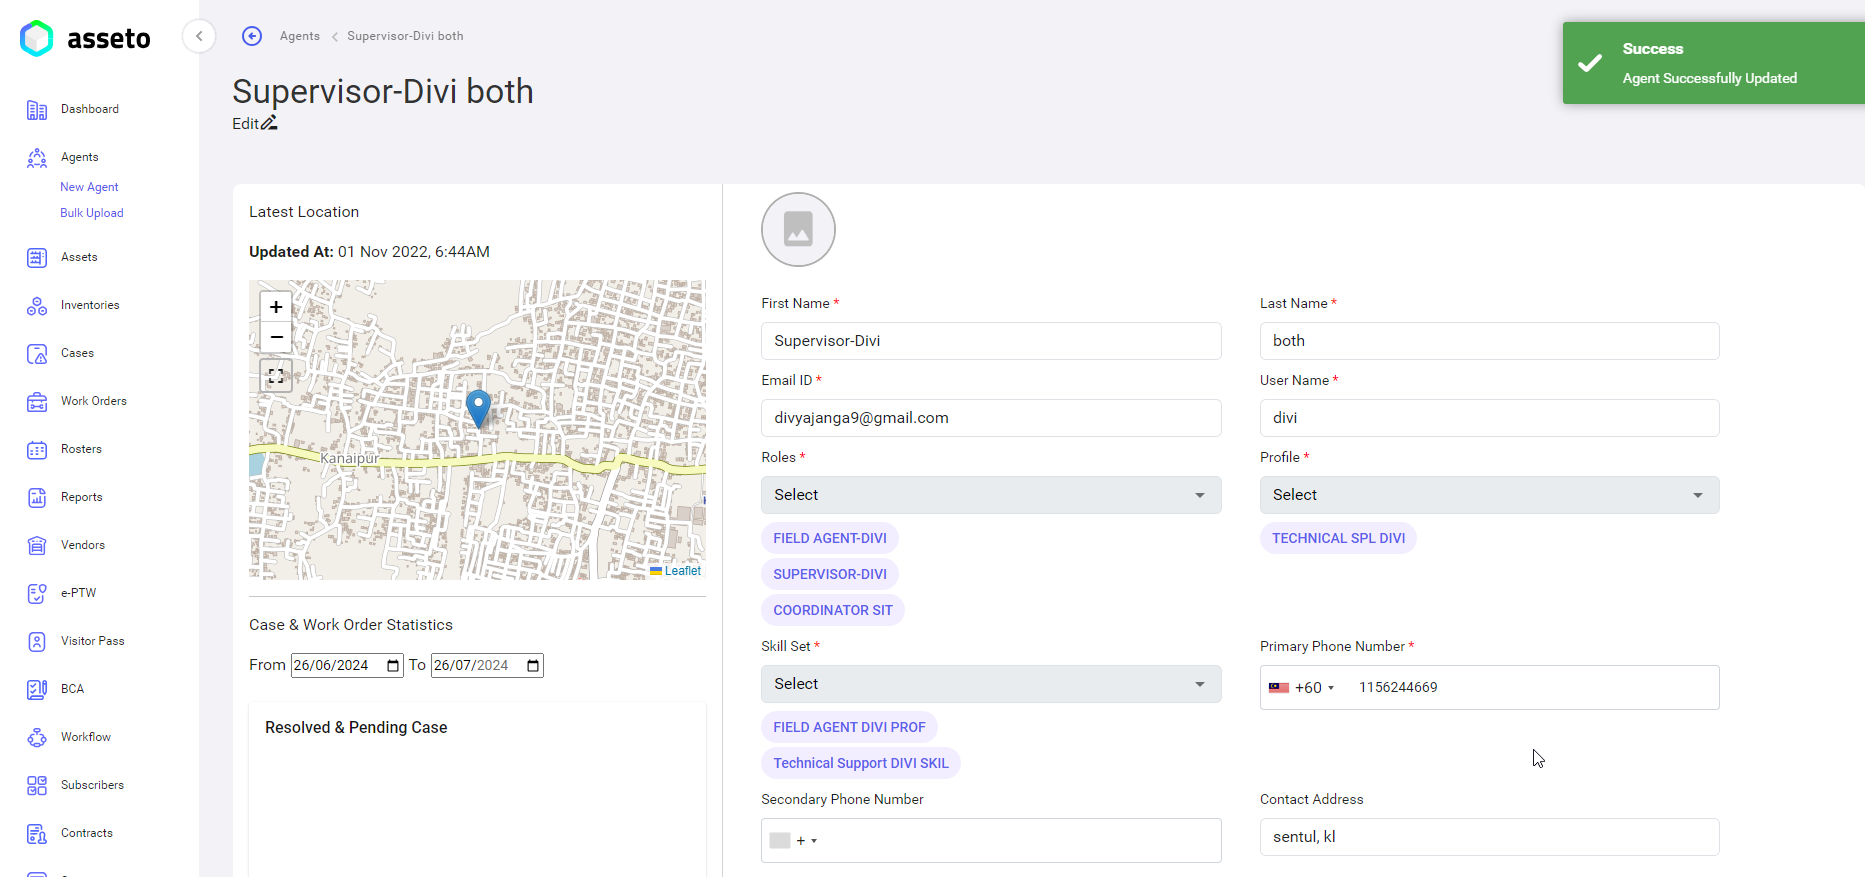Screen dimensions: 1865x877
Task: Click the Cases sidebar icon
Action: tap(37, 354)
